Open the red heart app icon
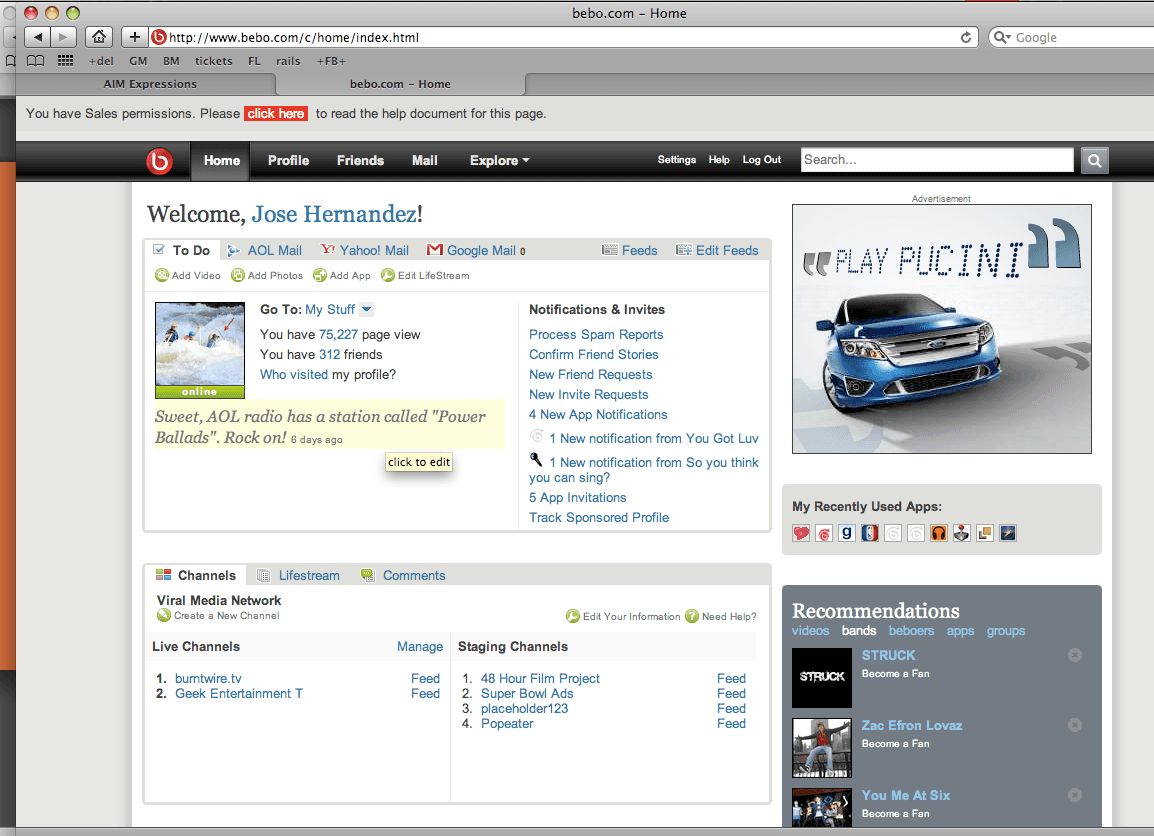 tap(801, 534)
